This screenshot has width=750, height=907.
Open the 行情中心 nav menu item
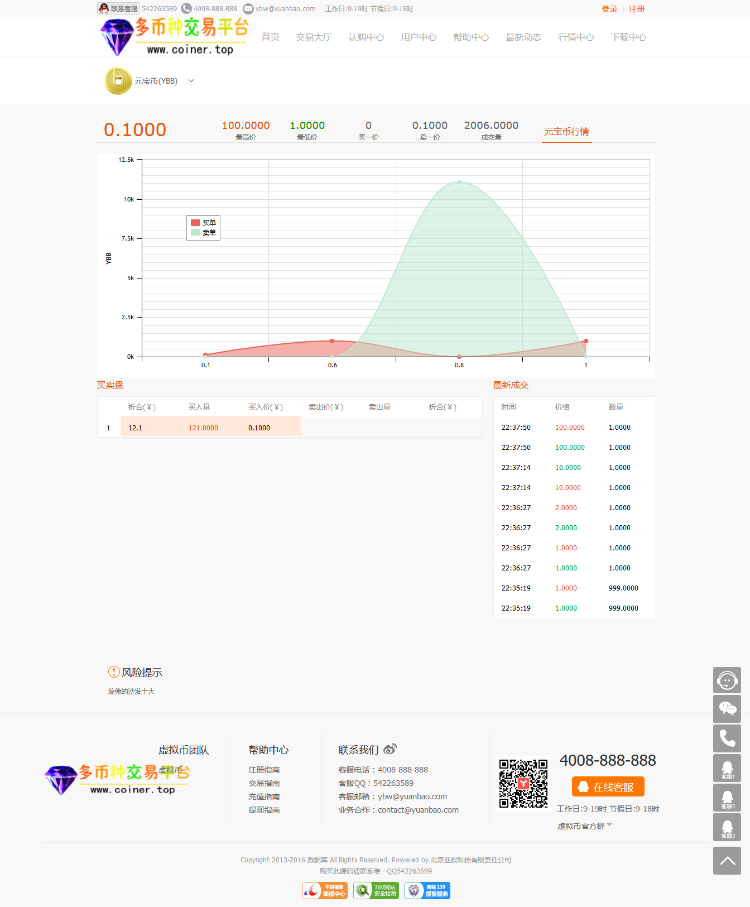[x=576, y=37]
